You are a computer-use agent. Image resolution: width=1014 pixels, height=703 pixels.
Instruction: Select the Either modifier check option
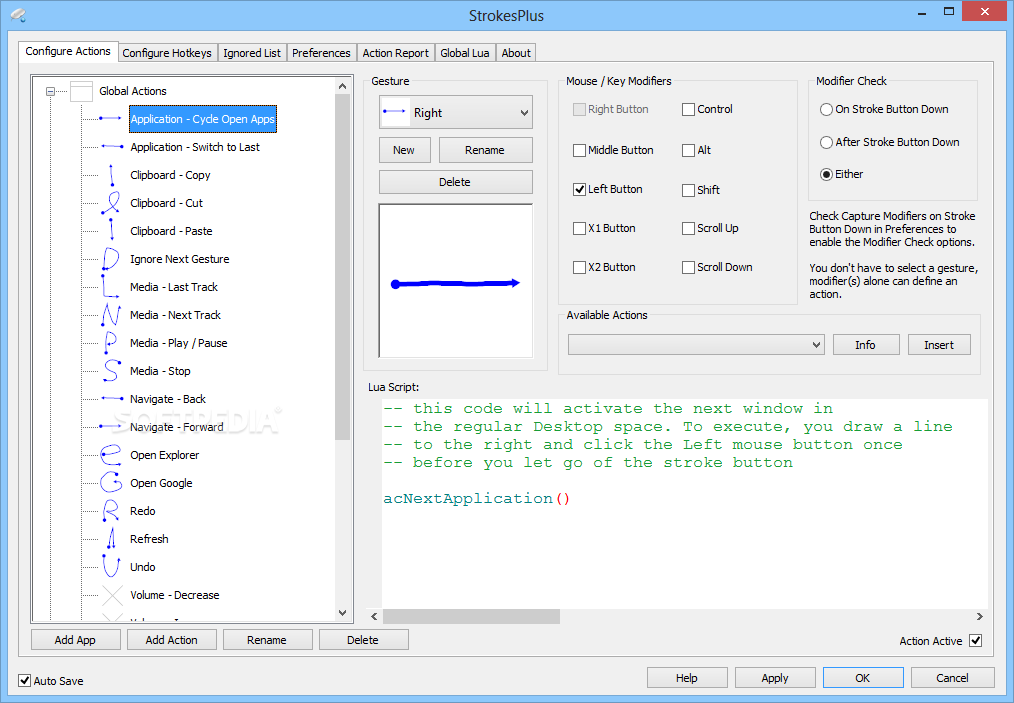pos(826,175)
